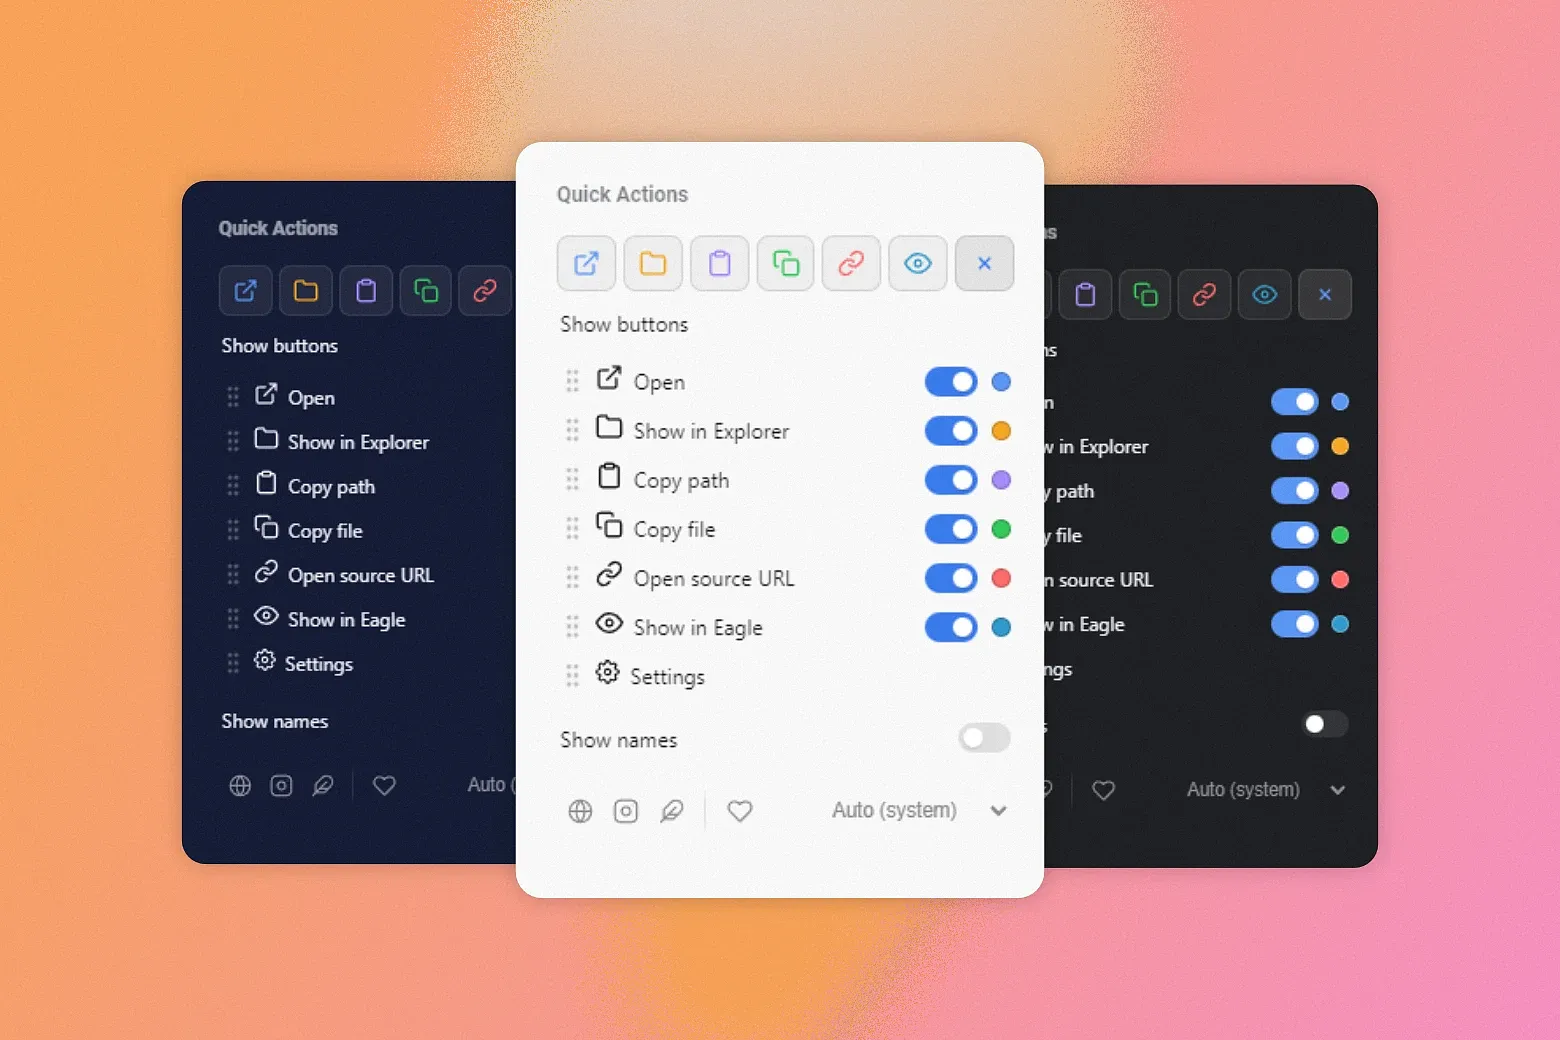1560x1040 pixels.
Task: Disable the Open button toggle
Action: (951, 381)
